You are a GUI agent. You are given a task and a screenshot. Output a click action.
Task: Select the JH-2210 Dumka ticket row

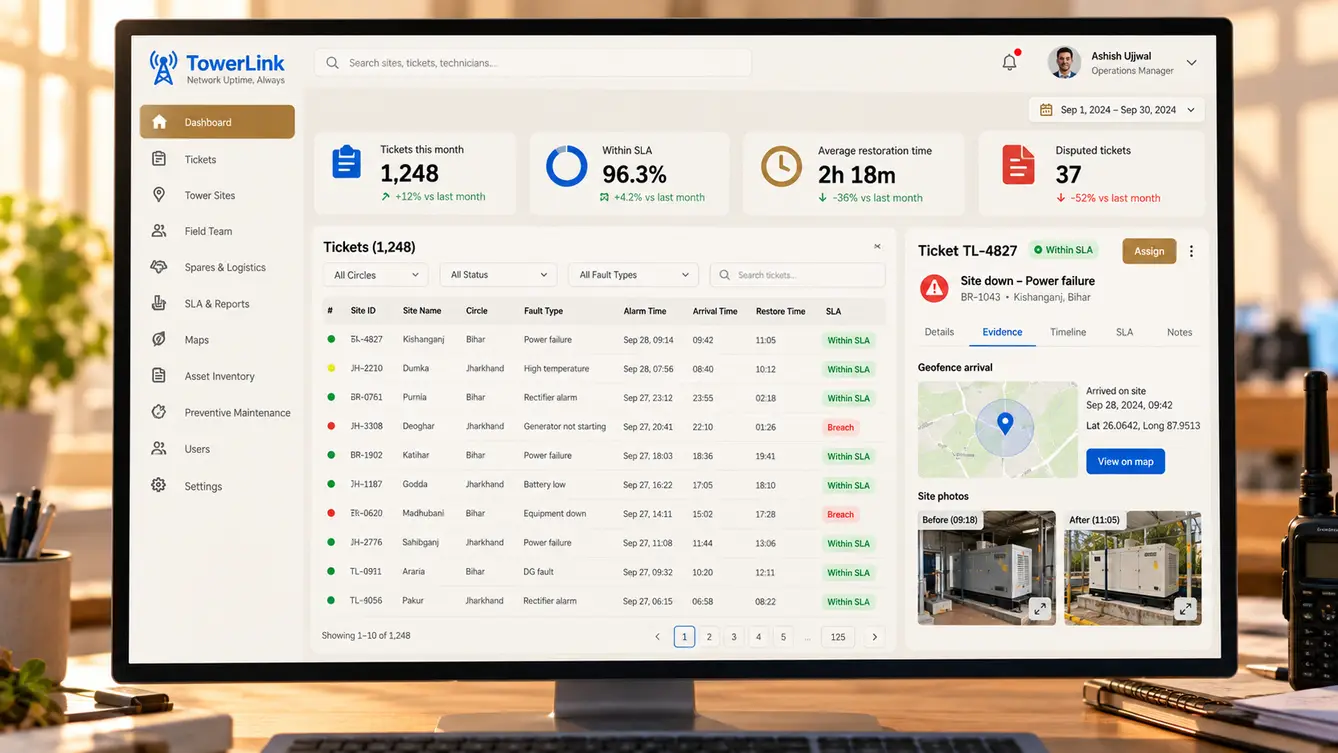pos(604,369)
